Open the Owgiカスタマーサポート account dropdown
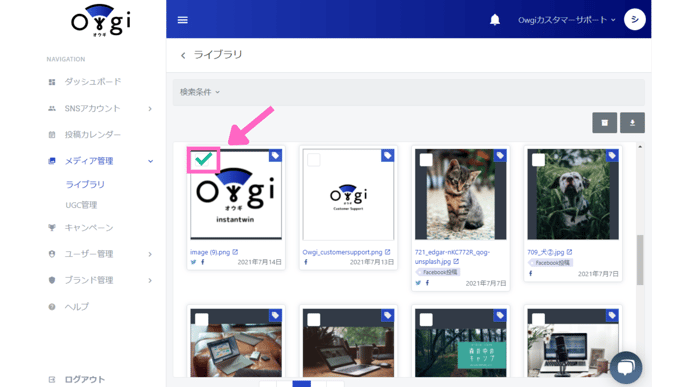Screen dimensions: 688x387 pos(566,20)
